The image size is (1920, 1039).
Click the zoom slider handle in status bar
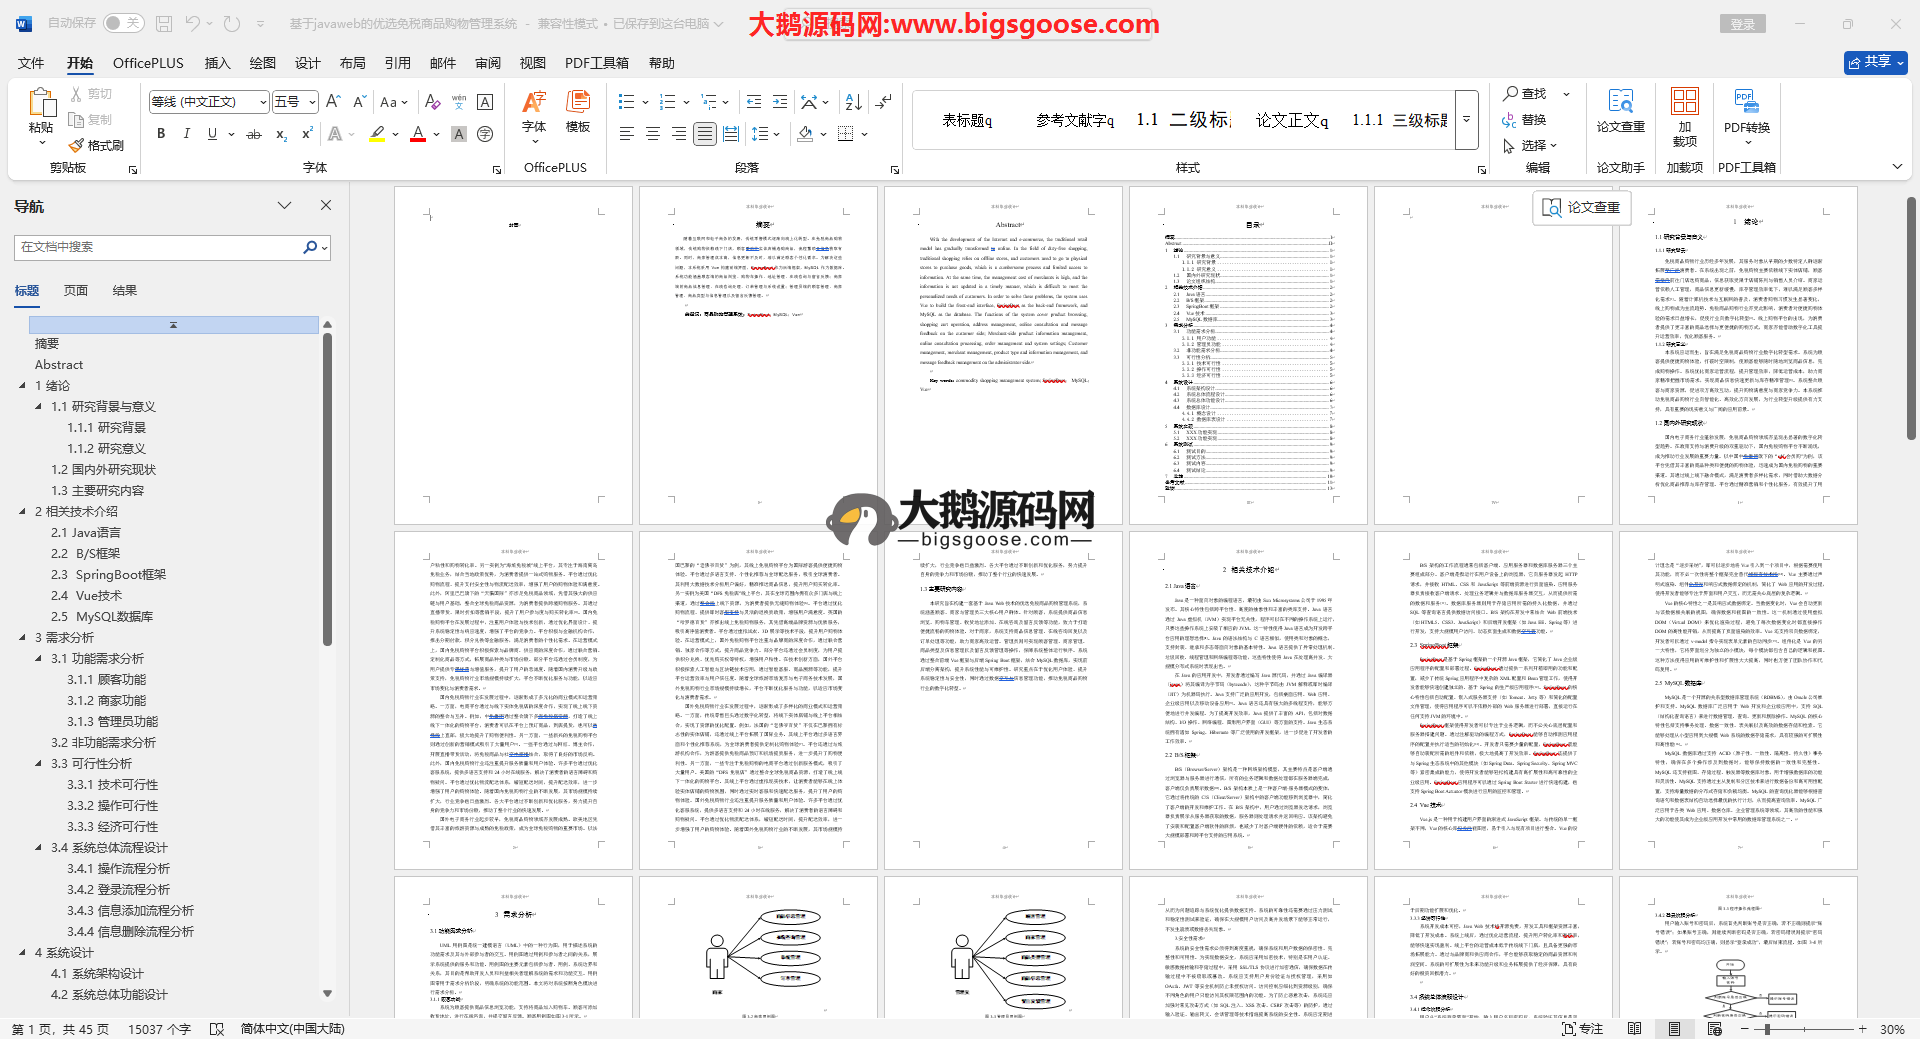click(x=1768, y=1029)
